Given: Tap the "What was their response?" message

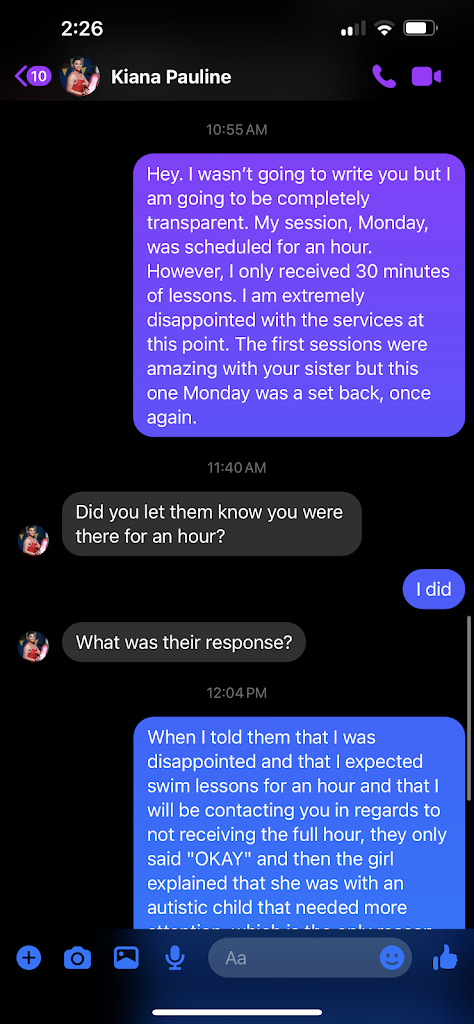Looking at the screenshot, I should tap(183, 642).
